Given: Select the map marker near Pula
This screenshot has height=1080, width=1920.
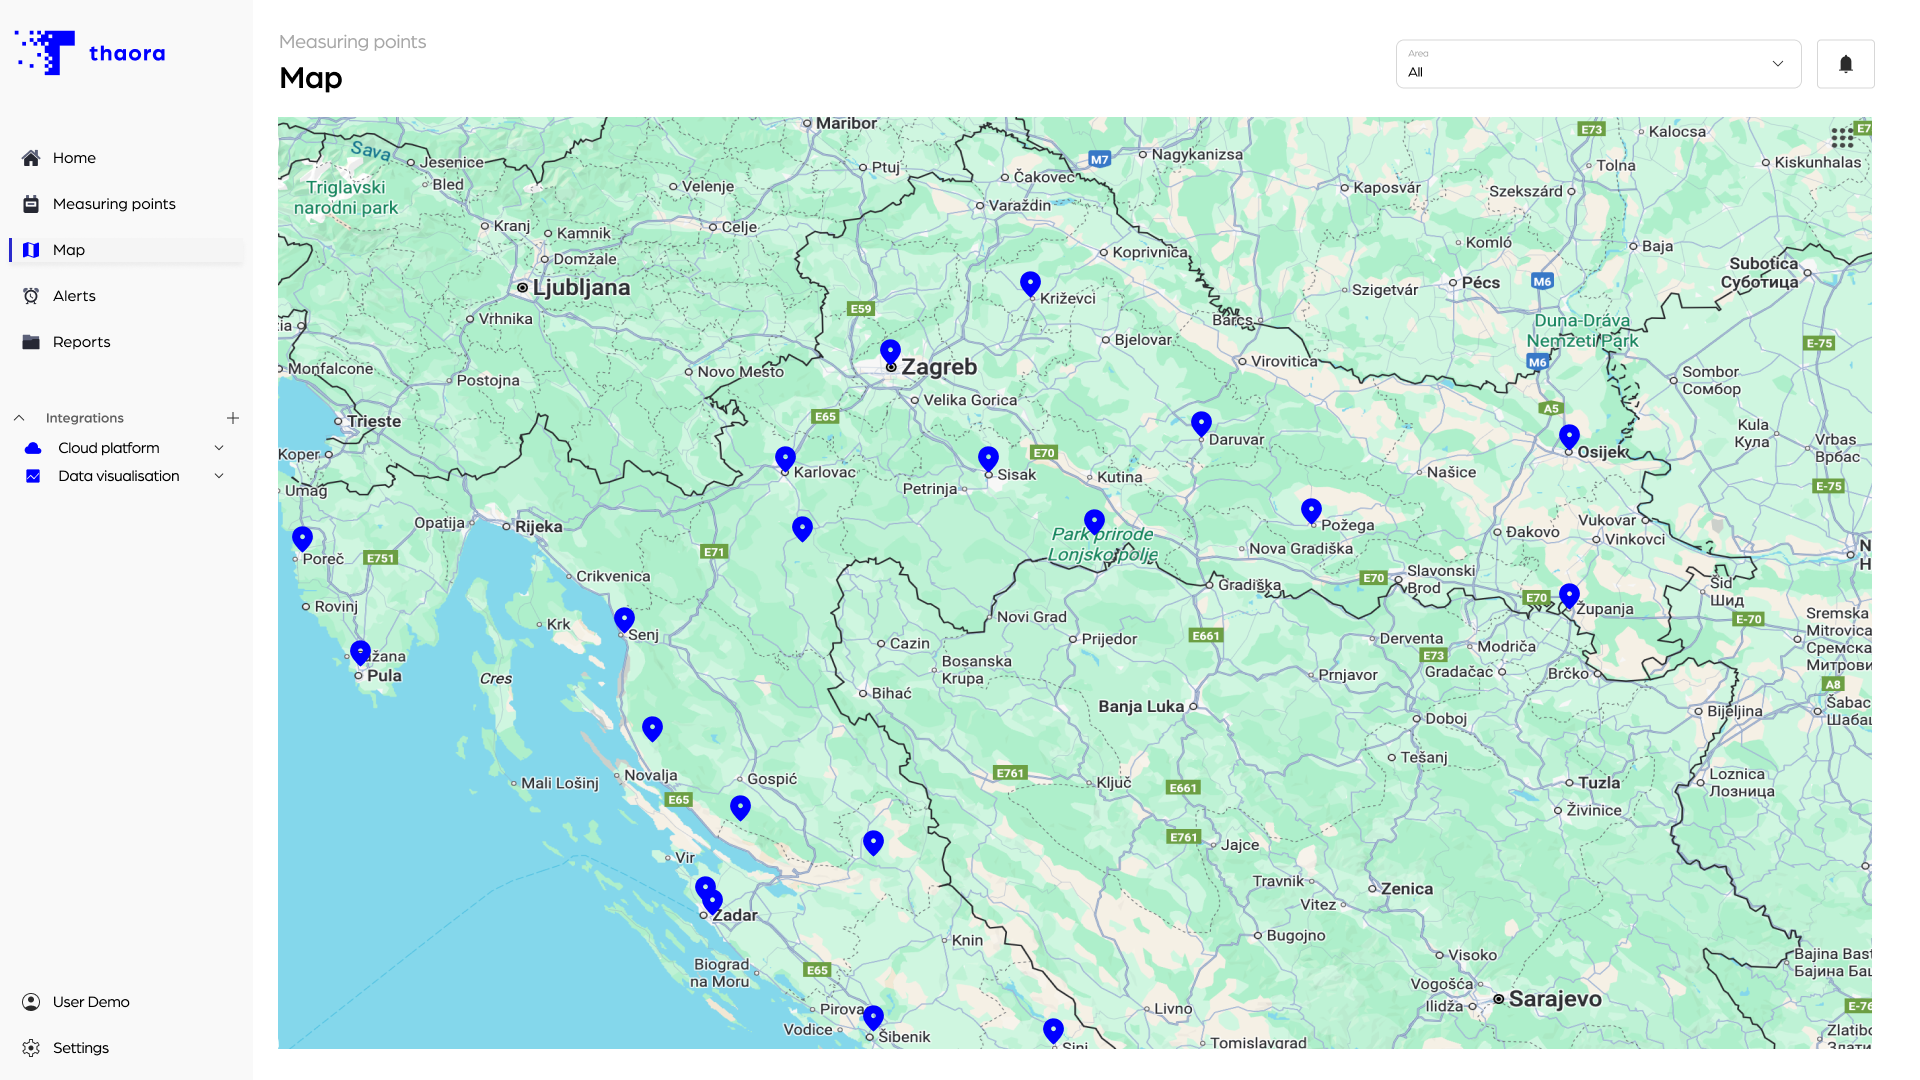Looking at the screenshot, I should pyautogui.click(x=360, y=652).
